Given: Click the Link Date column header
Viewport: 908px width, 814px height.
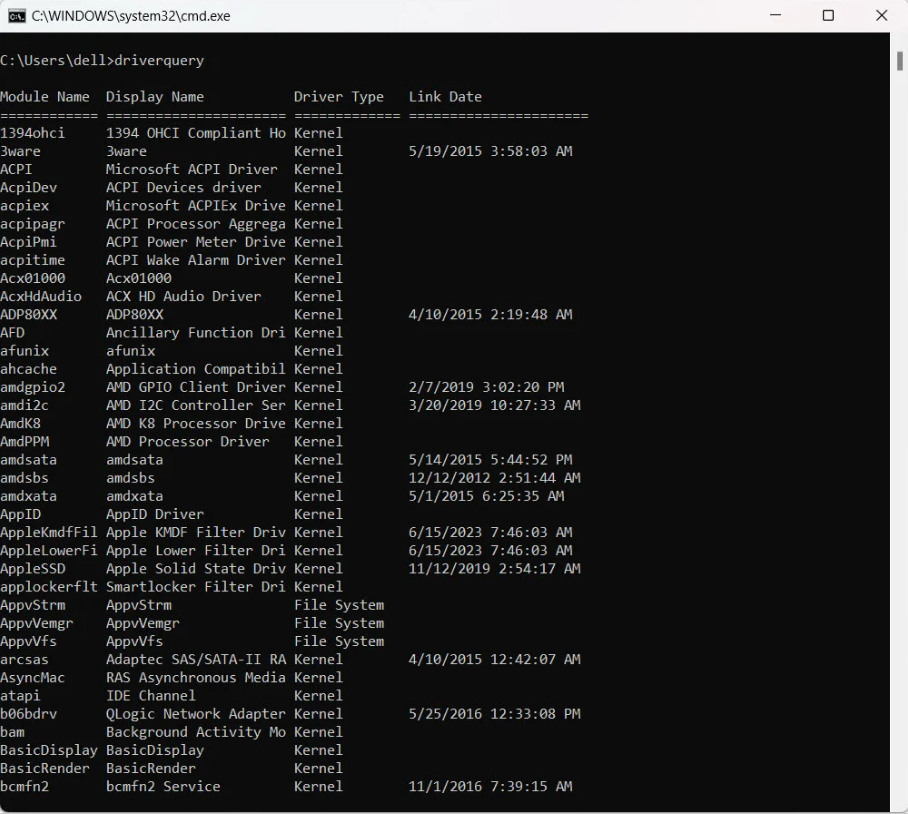Looking at the screenshot, I should 445,97.
